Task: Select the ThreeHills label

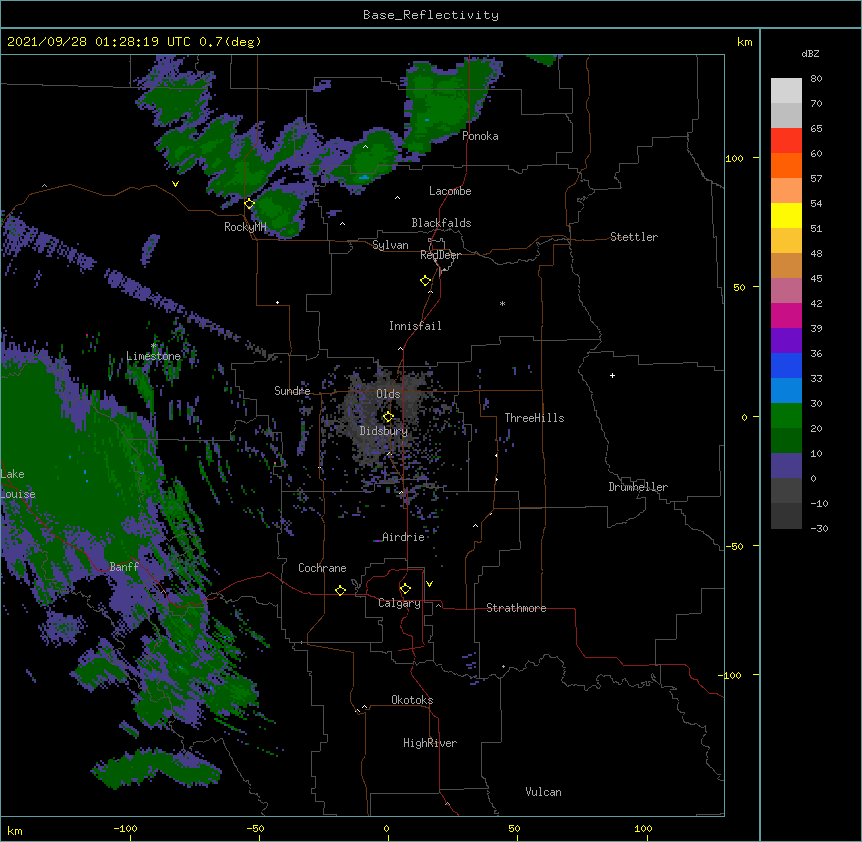Action: [534, 418]
